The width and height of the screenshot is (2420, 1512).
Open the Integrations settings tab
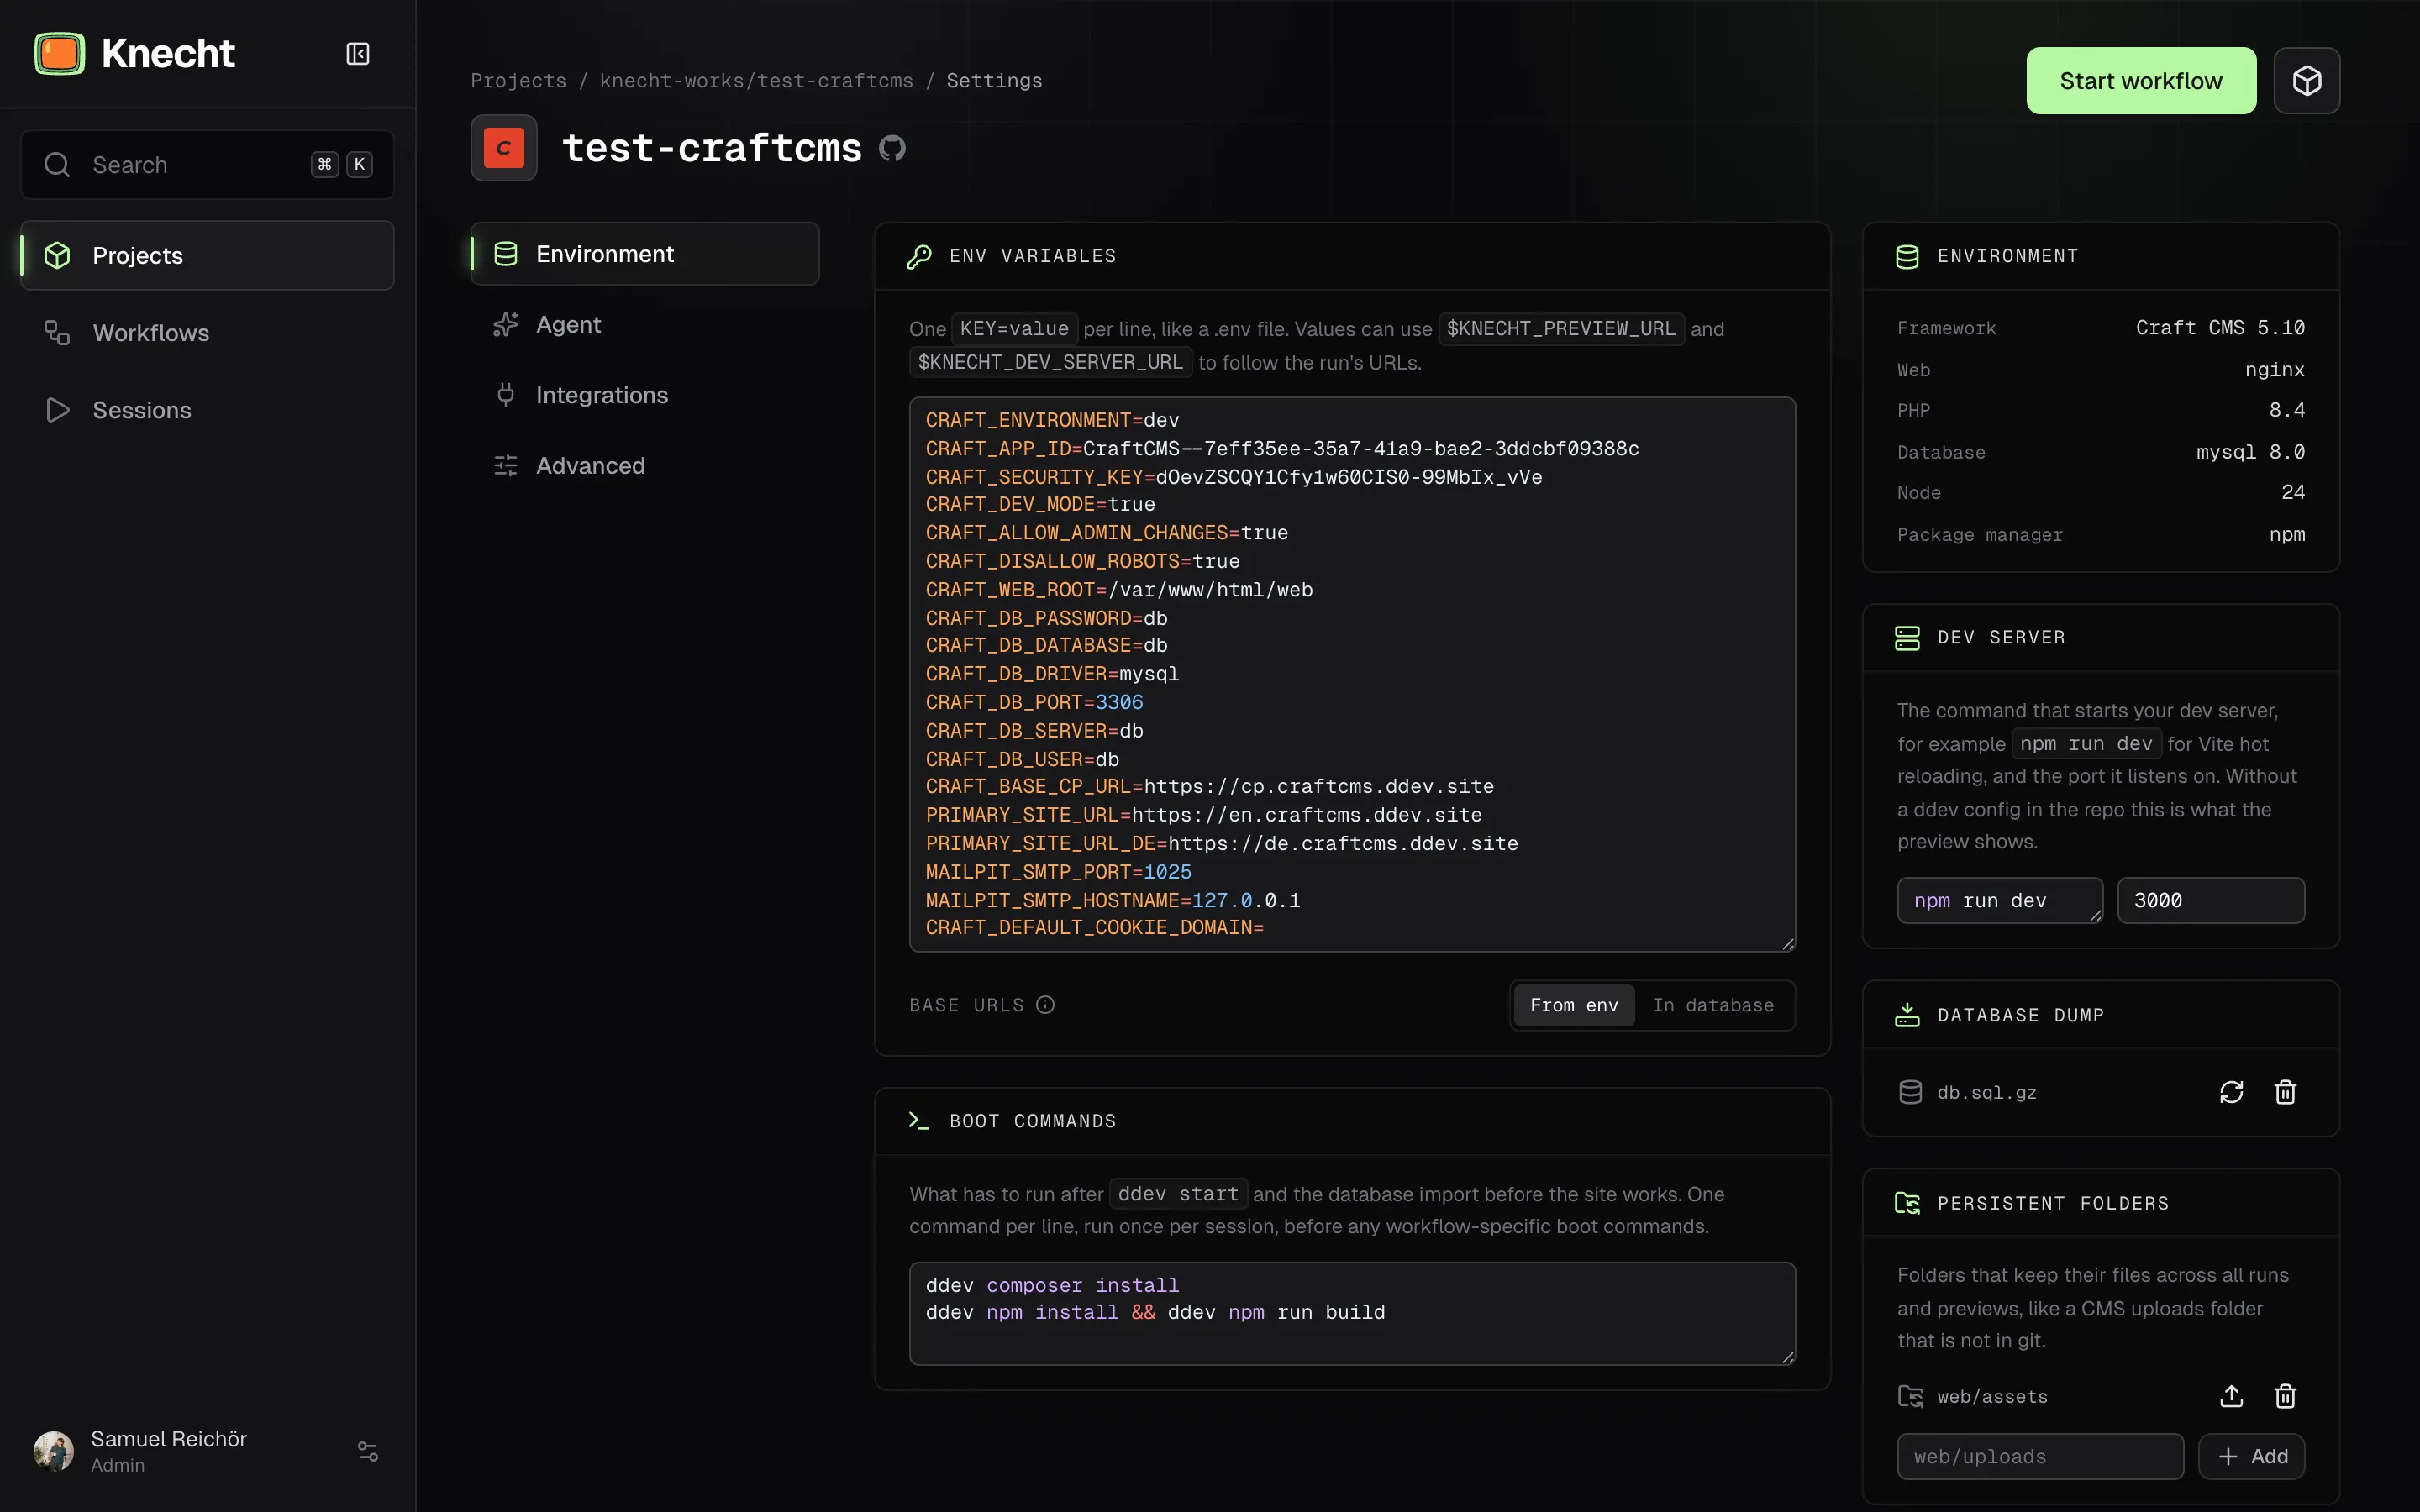click(x=645, y=395)
